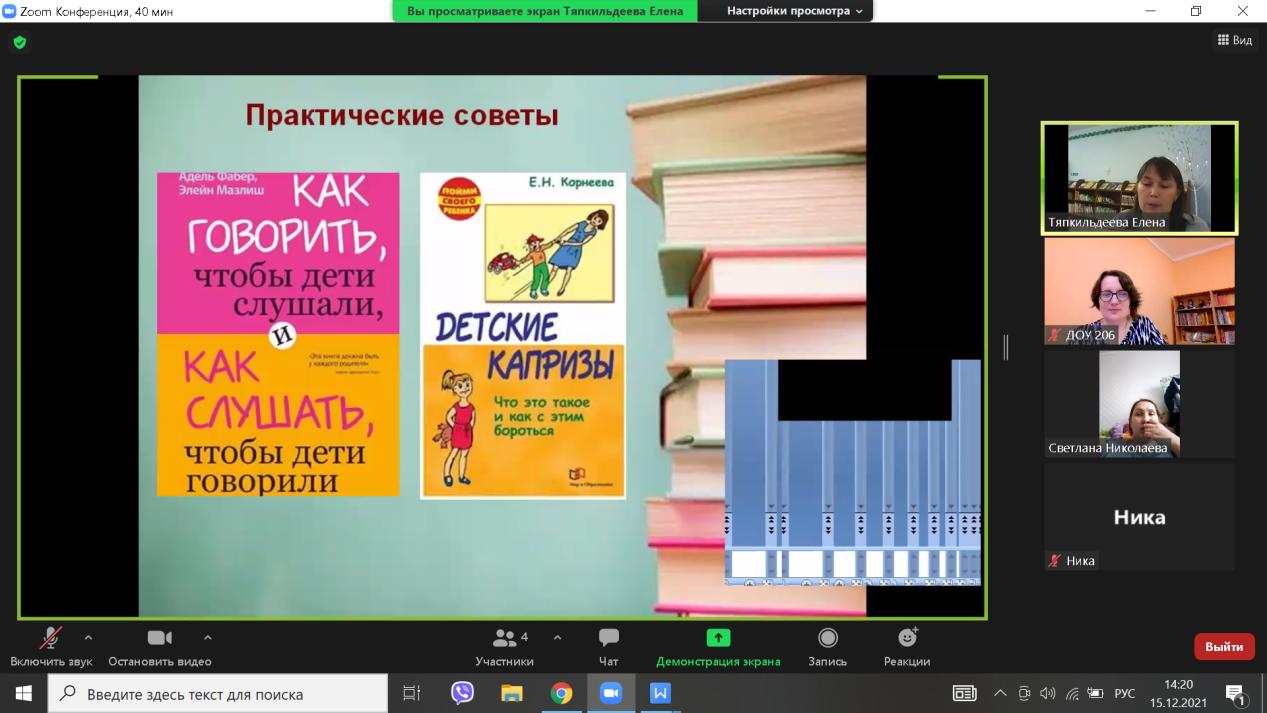Start recording with Запись
The image size is (1267, 713).
click(828, 647)
